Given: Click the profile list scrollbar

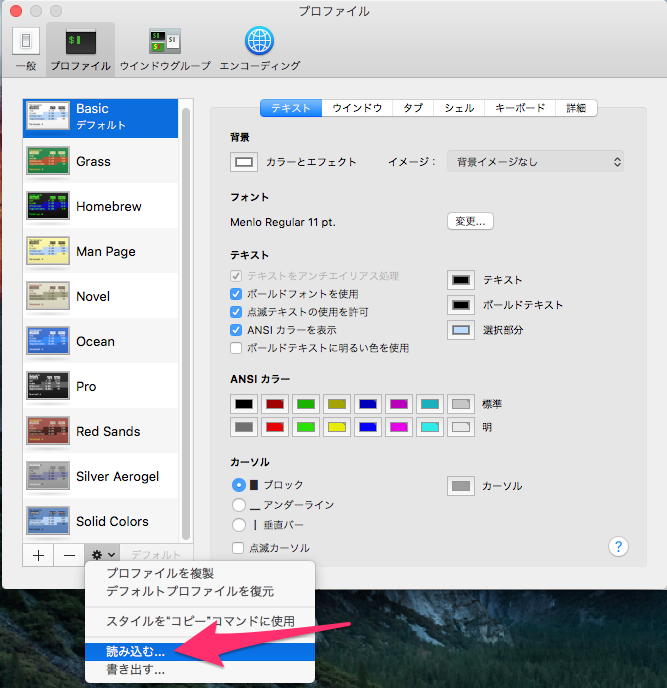Looking at the screenshot, I should pos(186,324).
